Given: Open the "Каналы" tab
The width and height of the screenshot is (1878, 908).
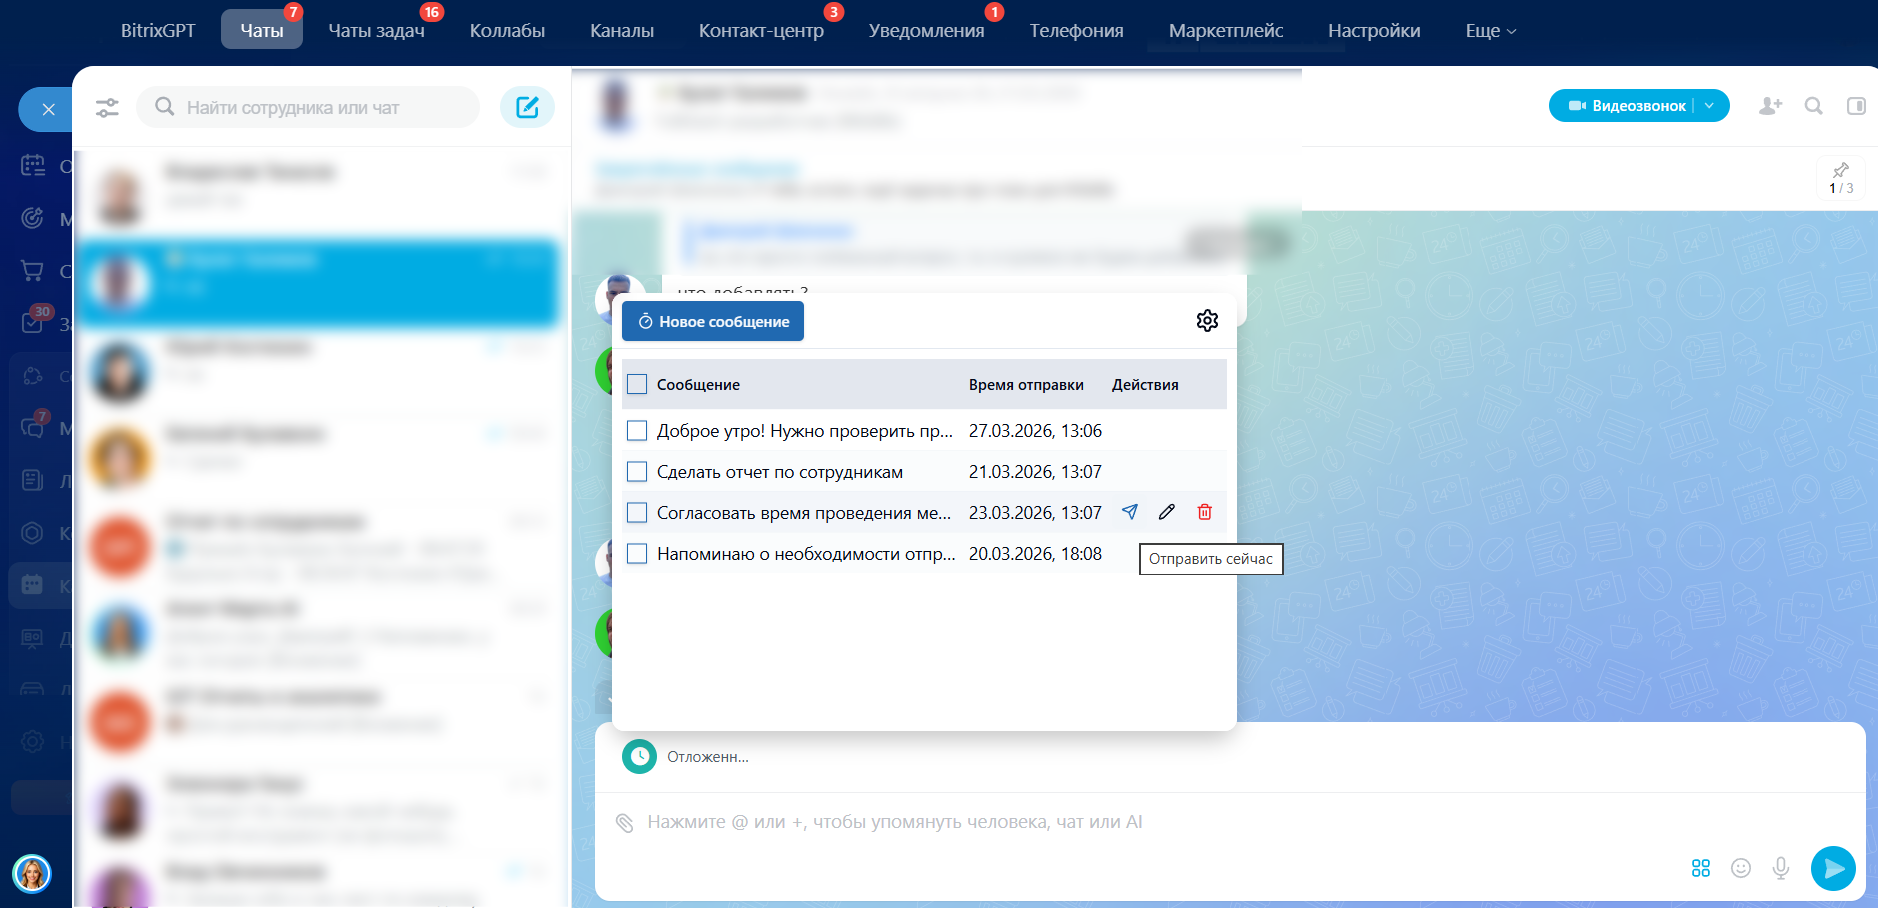Looking at the screenshot, I should (622, 31).
